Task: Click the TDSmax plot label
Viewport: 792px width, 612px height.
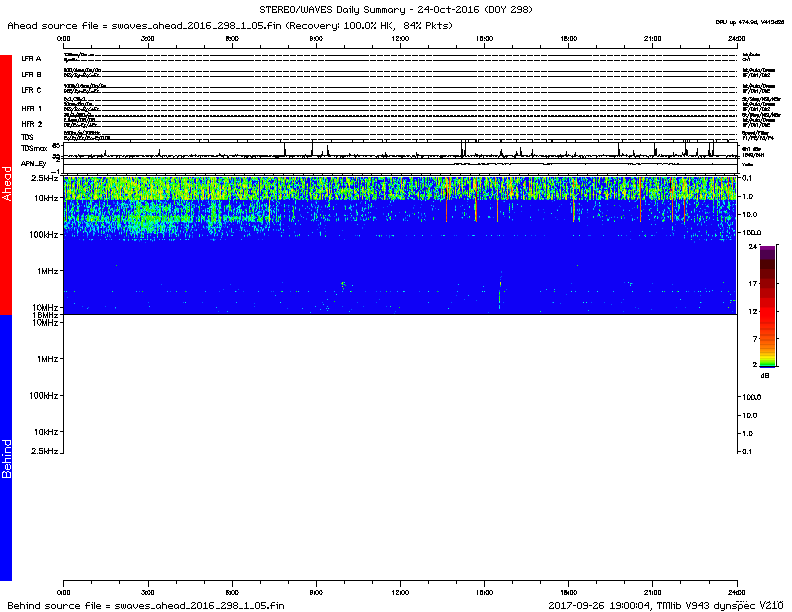Action: (x=34, y=147)
